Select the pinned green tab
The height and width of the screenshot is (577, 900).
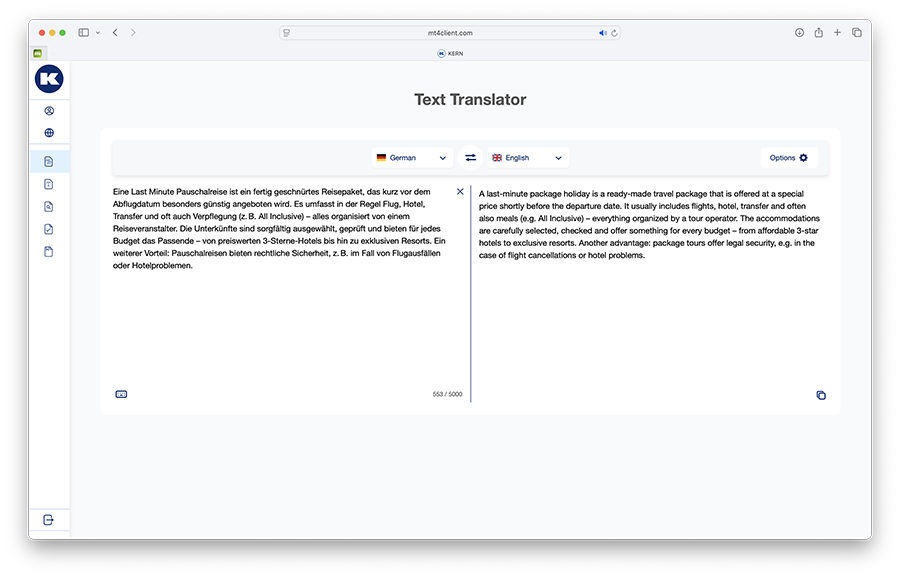[38, 53]
